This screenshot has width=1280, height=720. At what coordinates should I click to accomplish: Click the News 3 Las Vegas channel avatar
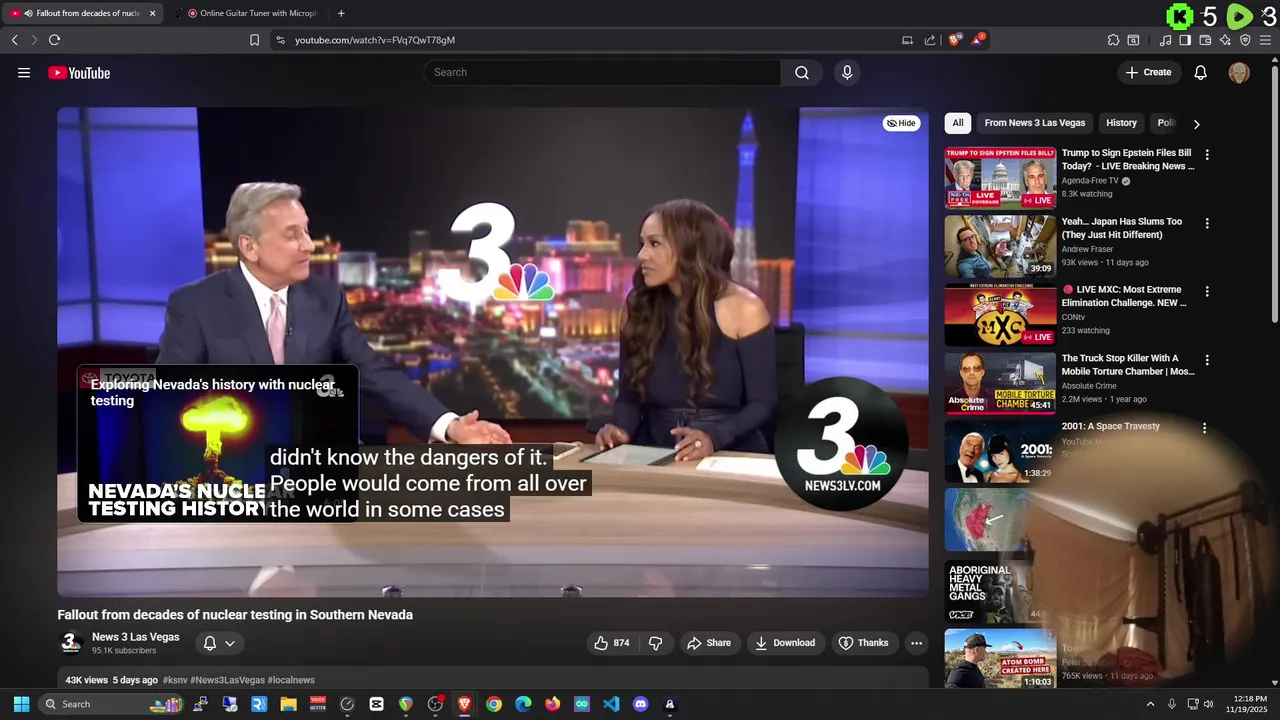pos(70,643)
